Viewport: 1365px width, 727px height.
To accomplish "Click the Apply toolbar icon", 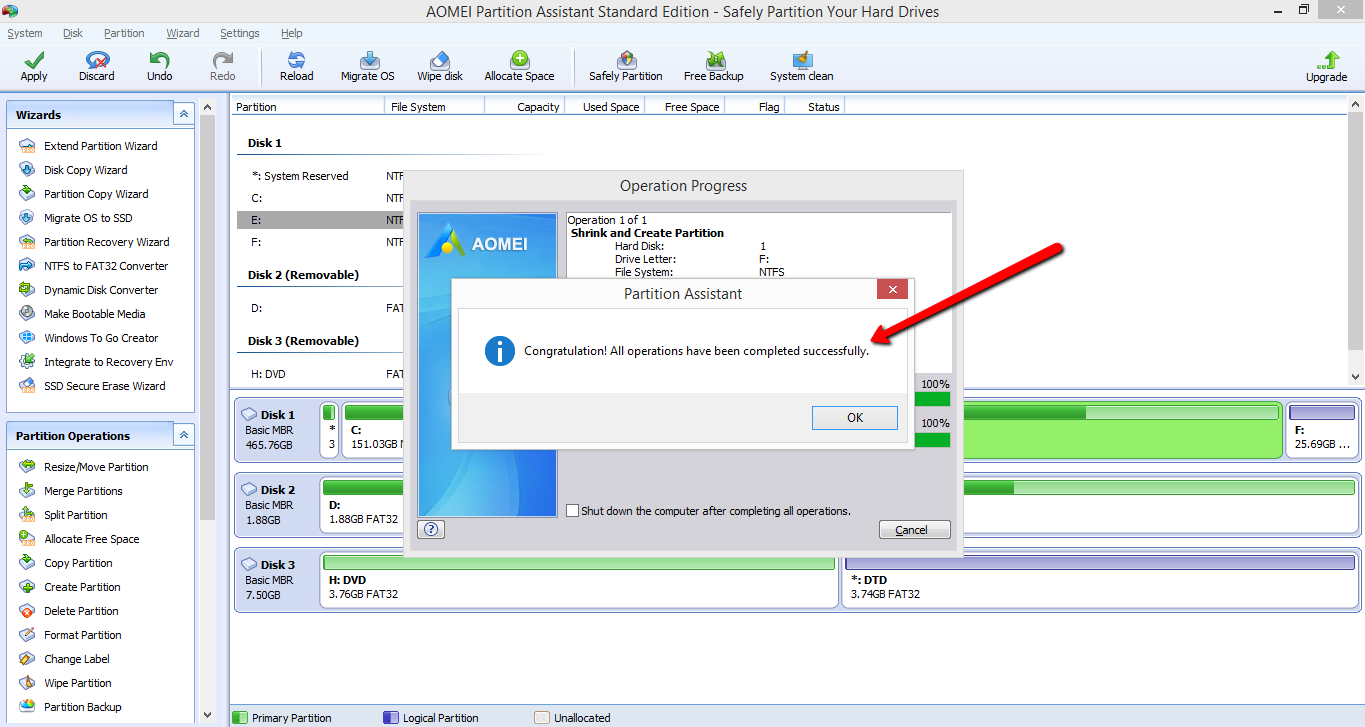I will [x=32, y=66].
